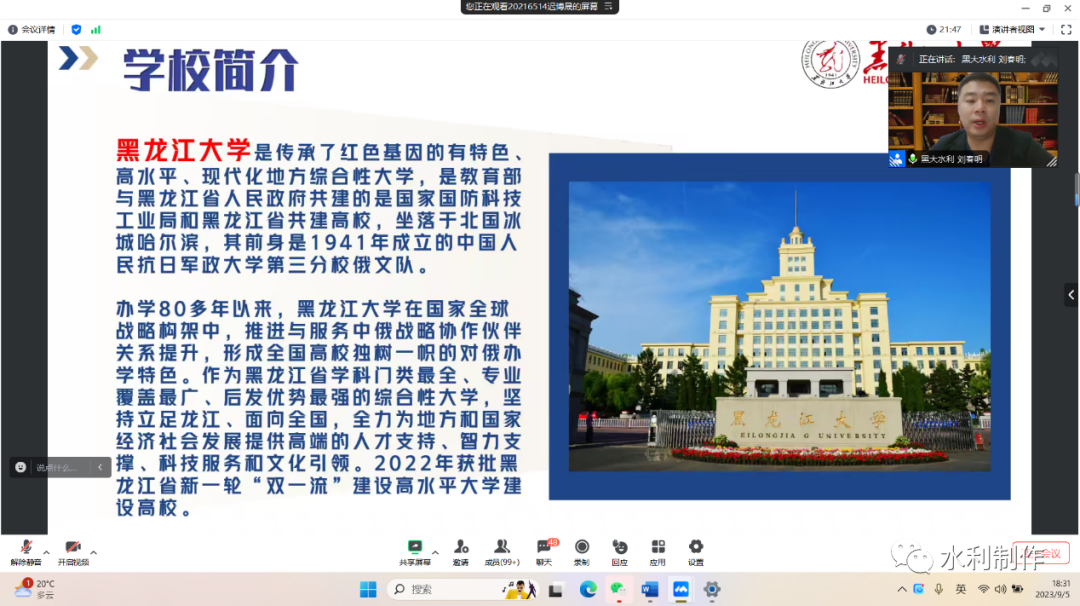This screenshot has height=606, width=1080.
Task: Expand video options arrow beside 开启视频
Action: click(94, 552)
